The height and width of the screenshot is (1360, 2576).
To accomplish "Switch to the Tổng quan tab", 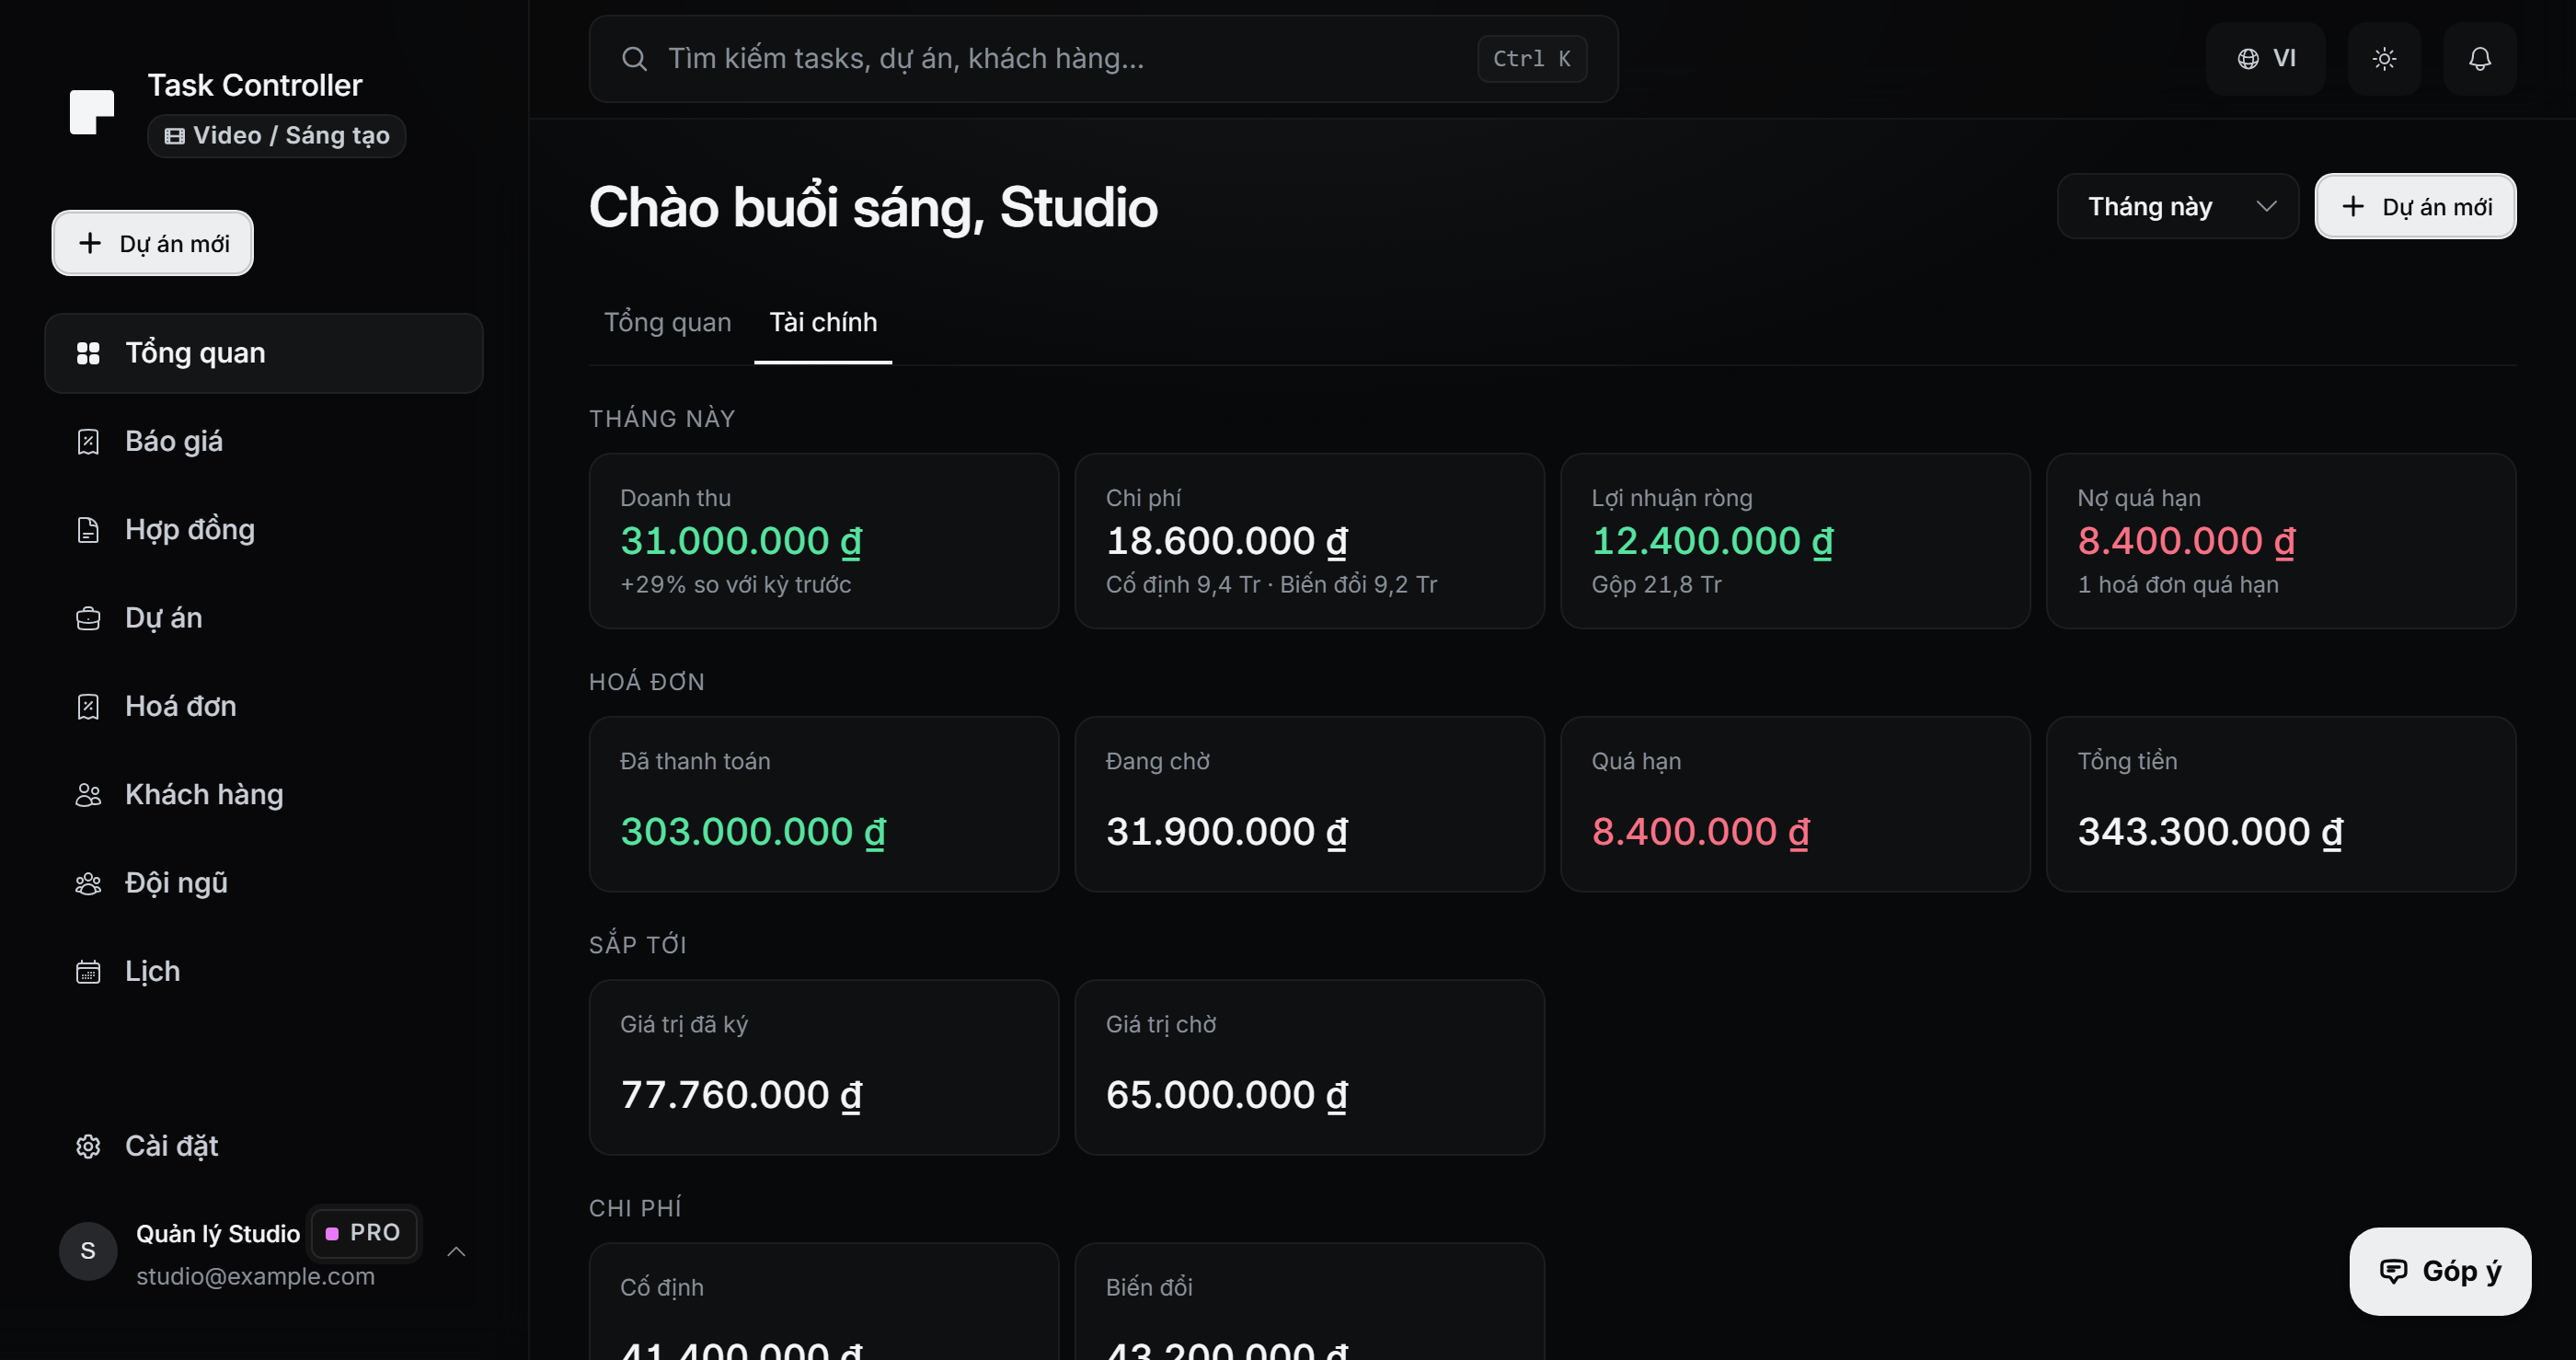I will pyautogui.click(x=667, y=322).
